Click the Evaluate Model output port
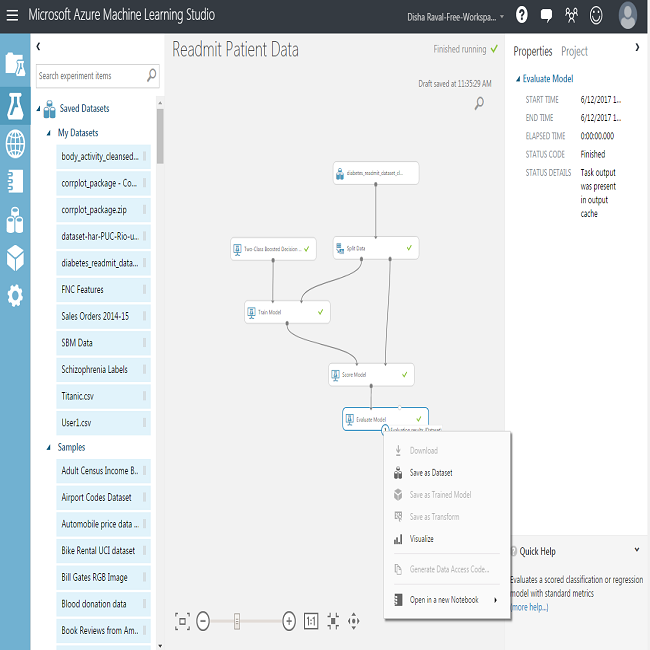The width and height of the screenshot is (650, 650). click(385, 429)
